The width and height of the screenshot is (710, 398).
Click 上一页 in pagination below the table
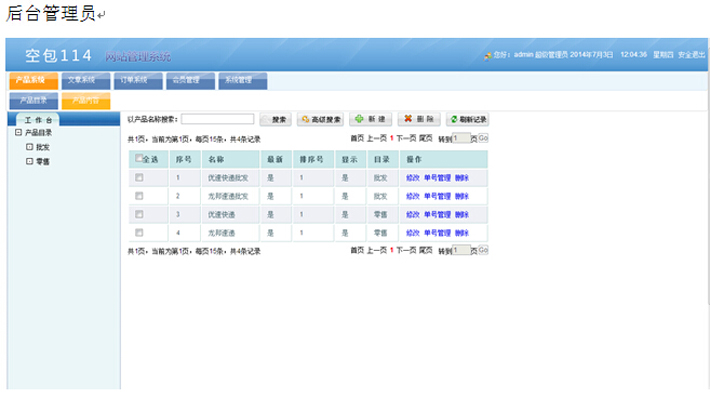click(x=377, y=250)
